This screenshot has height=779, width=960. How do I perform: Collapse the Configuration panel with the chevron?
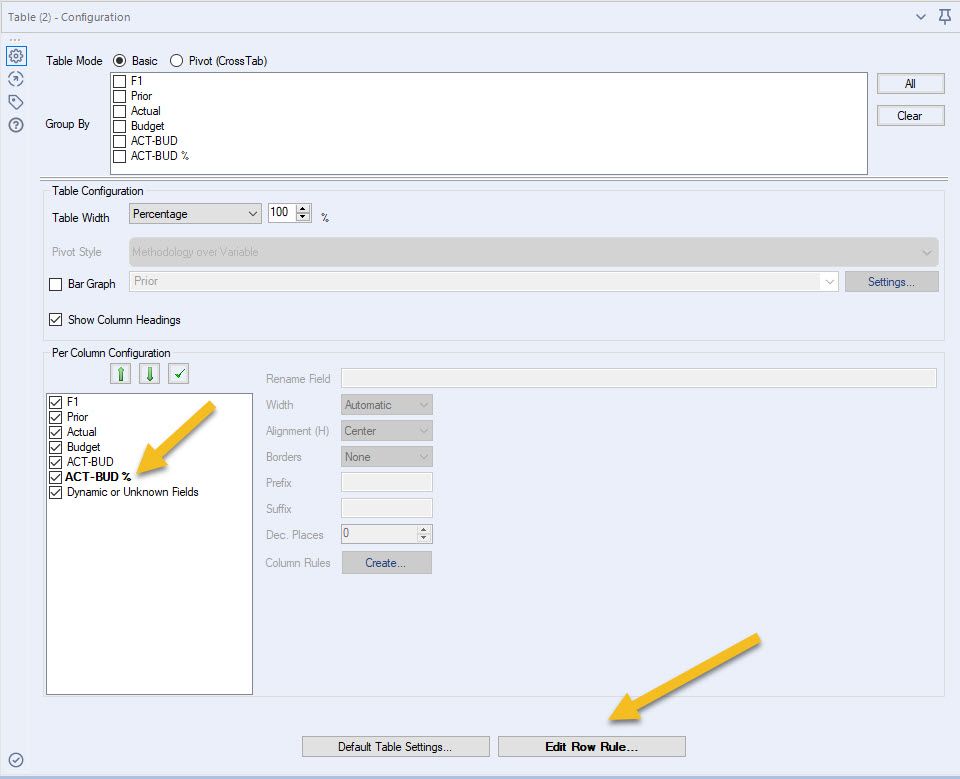(920, 17)
